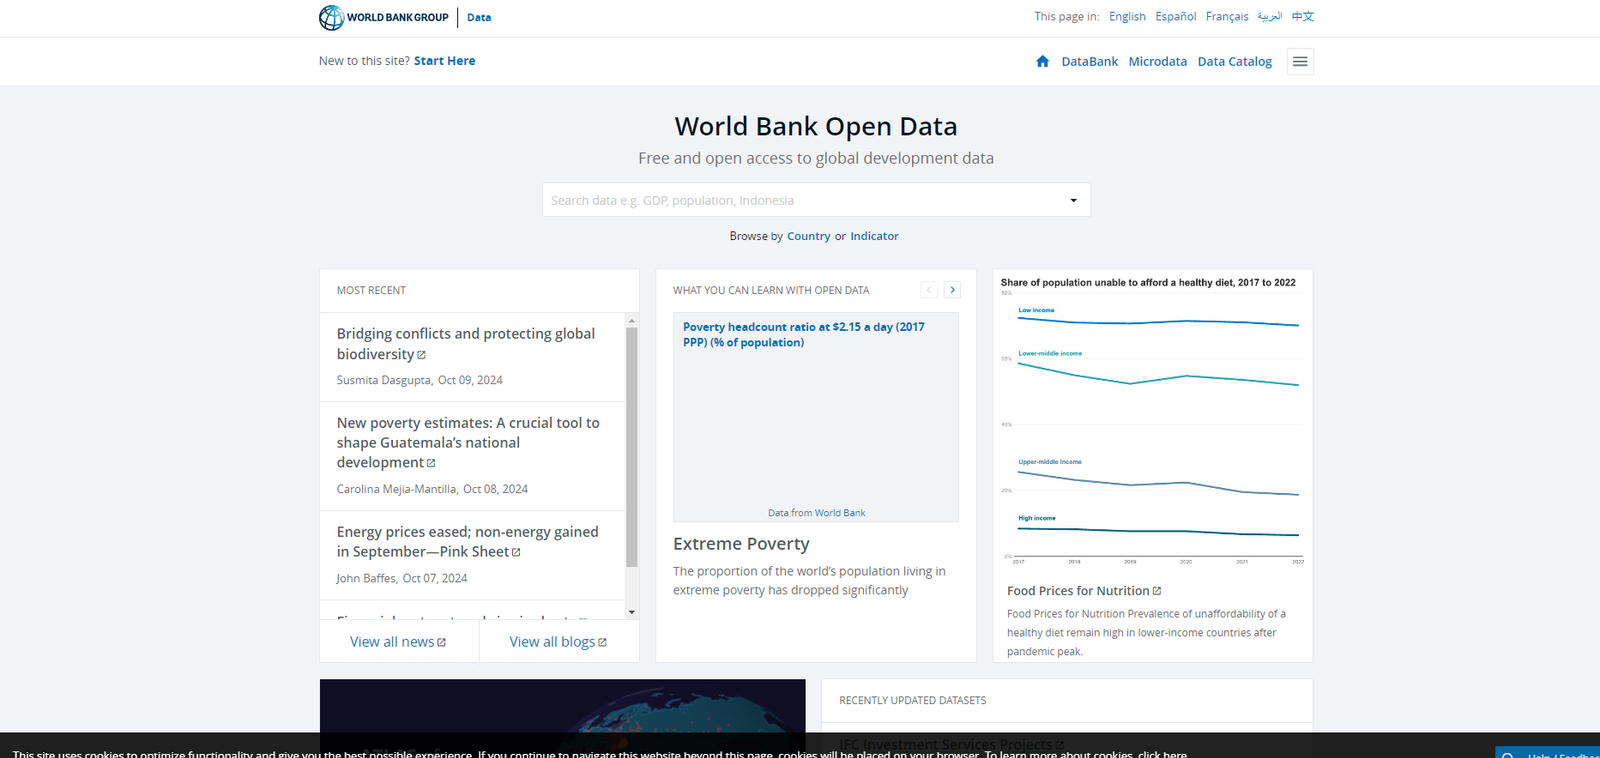Viewport: 1600px width, 758px height.
Task: Click the 'Start Here' link
Action: click(444, 61)
